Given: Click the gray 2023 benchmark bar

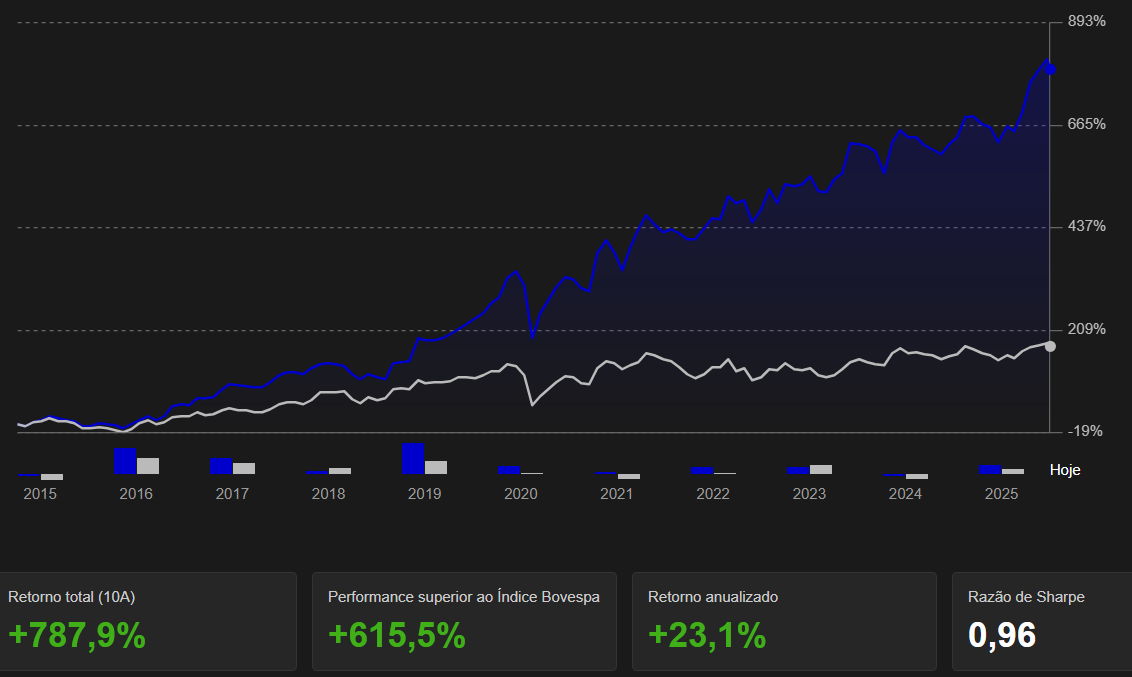Looking at the screenshot, I should pos(821,469).
